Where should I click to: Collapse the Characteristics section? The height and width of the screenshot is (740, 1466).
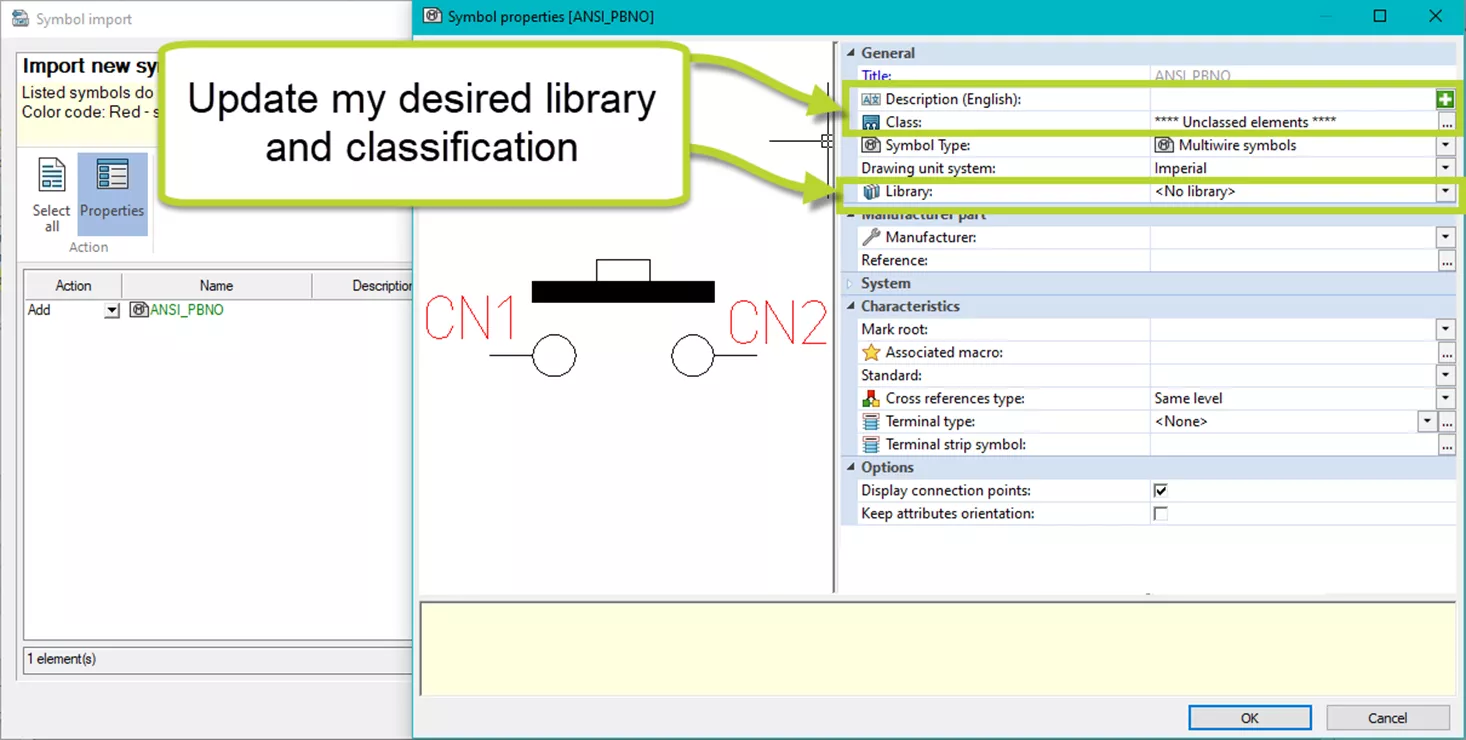click(x=851, y=306)
